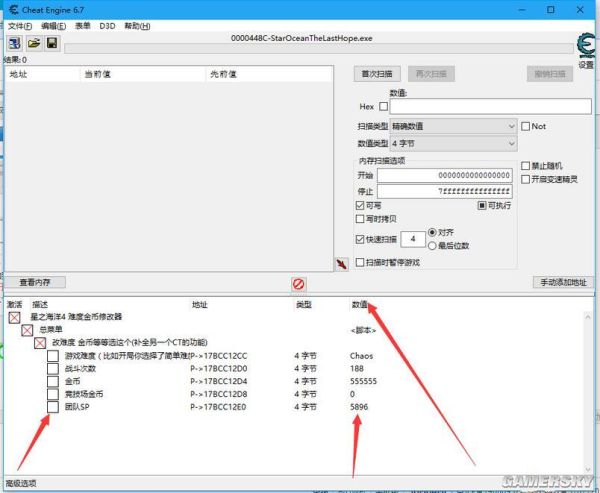Open Cheat Engine settings logo icon
600x493 pixels.
click(586, 46)
